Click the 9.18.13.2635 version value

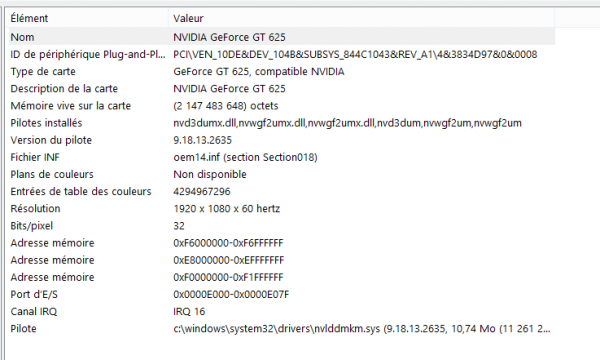click(x=202, y=140)
